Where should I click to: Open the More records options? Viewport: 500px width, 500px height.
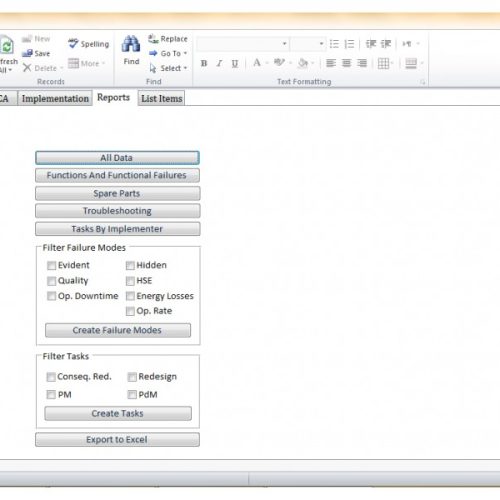87,63
